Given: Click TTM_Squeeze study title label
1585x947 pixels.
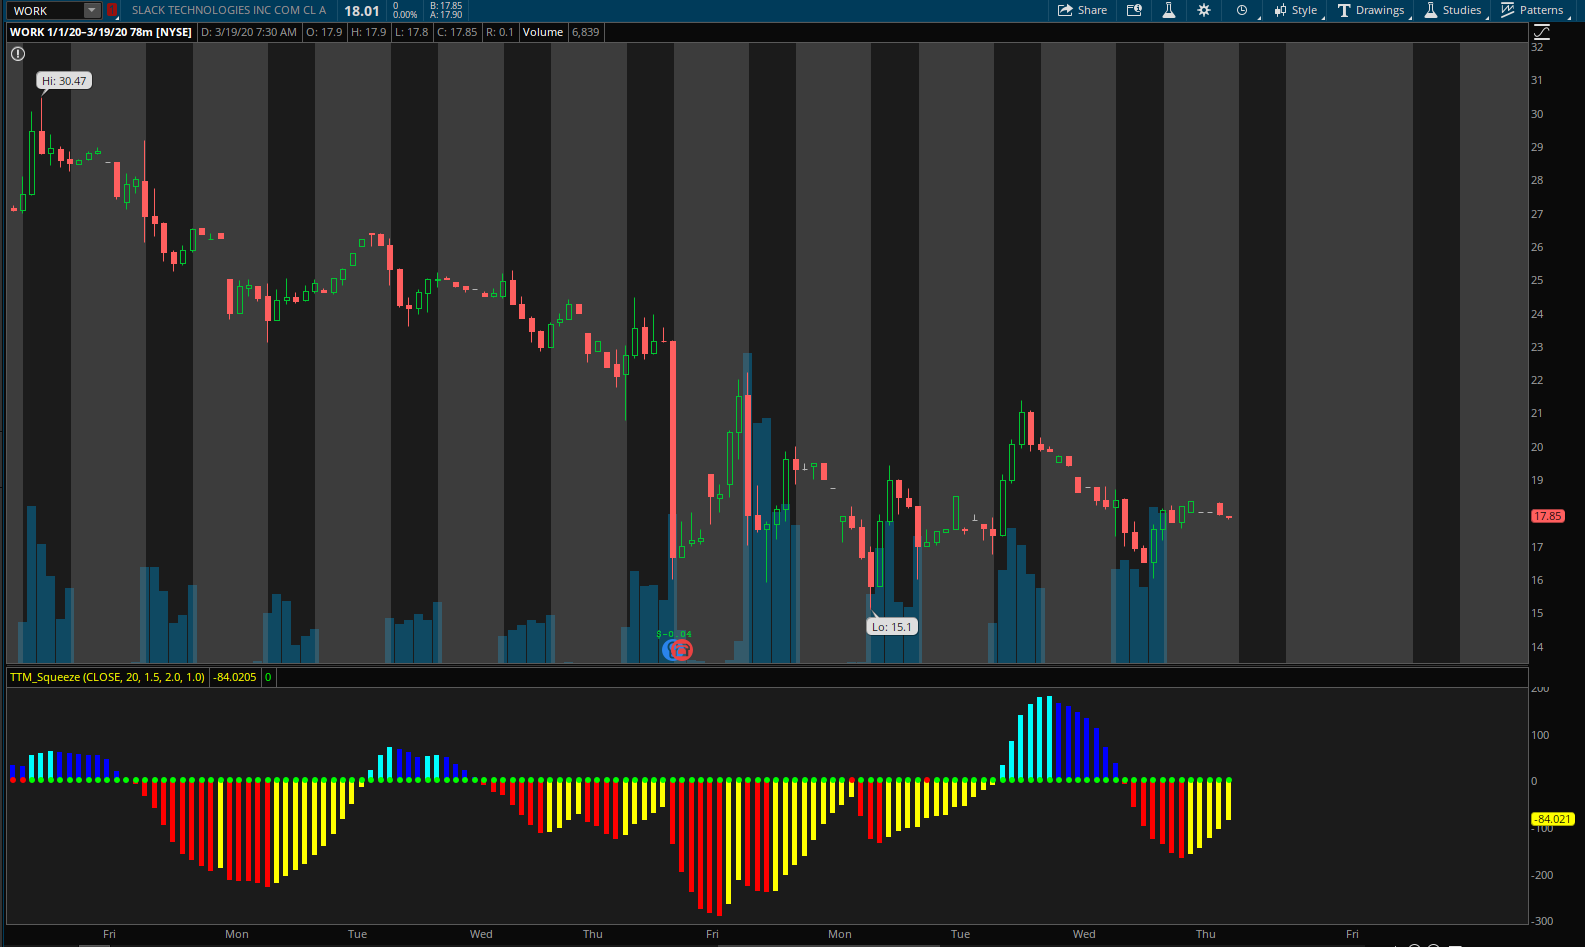Looking at the screenshot, I should click(x=107, y=677).
